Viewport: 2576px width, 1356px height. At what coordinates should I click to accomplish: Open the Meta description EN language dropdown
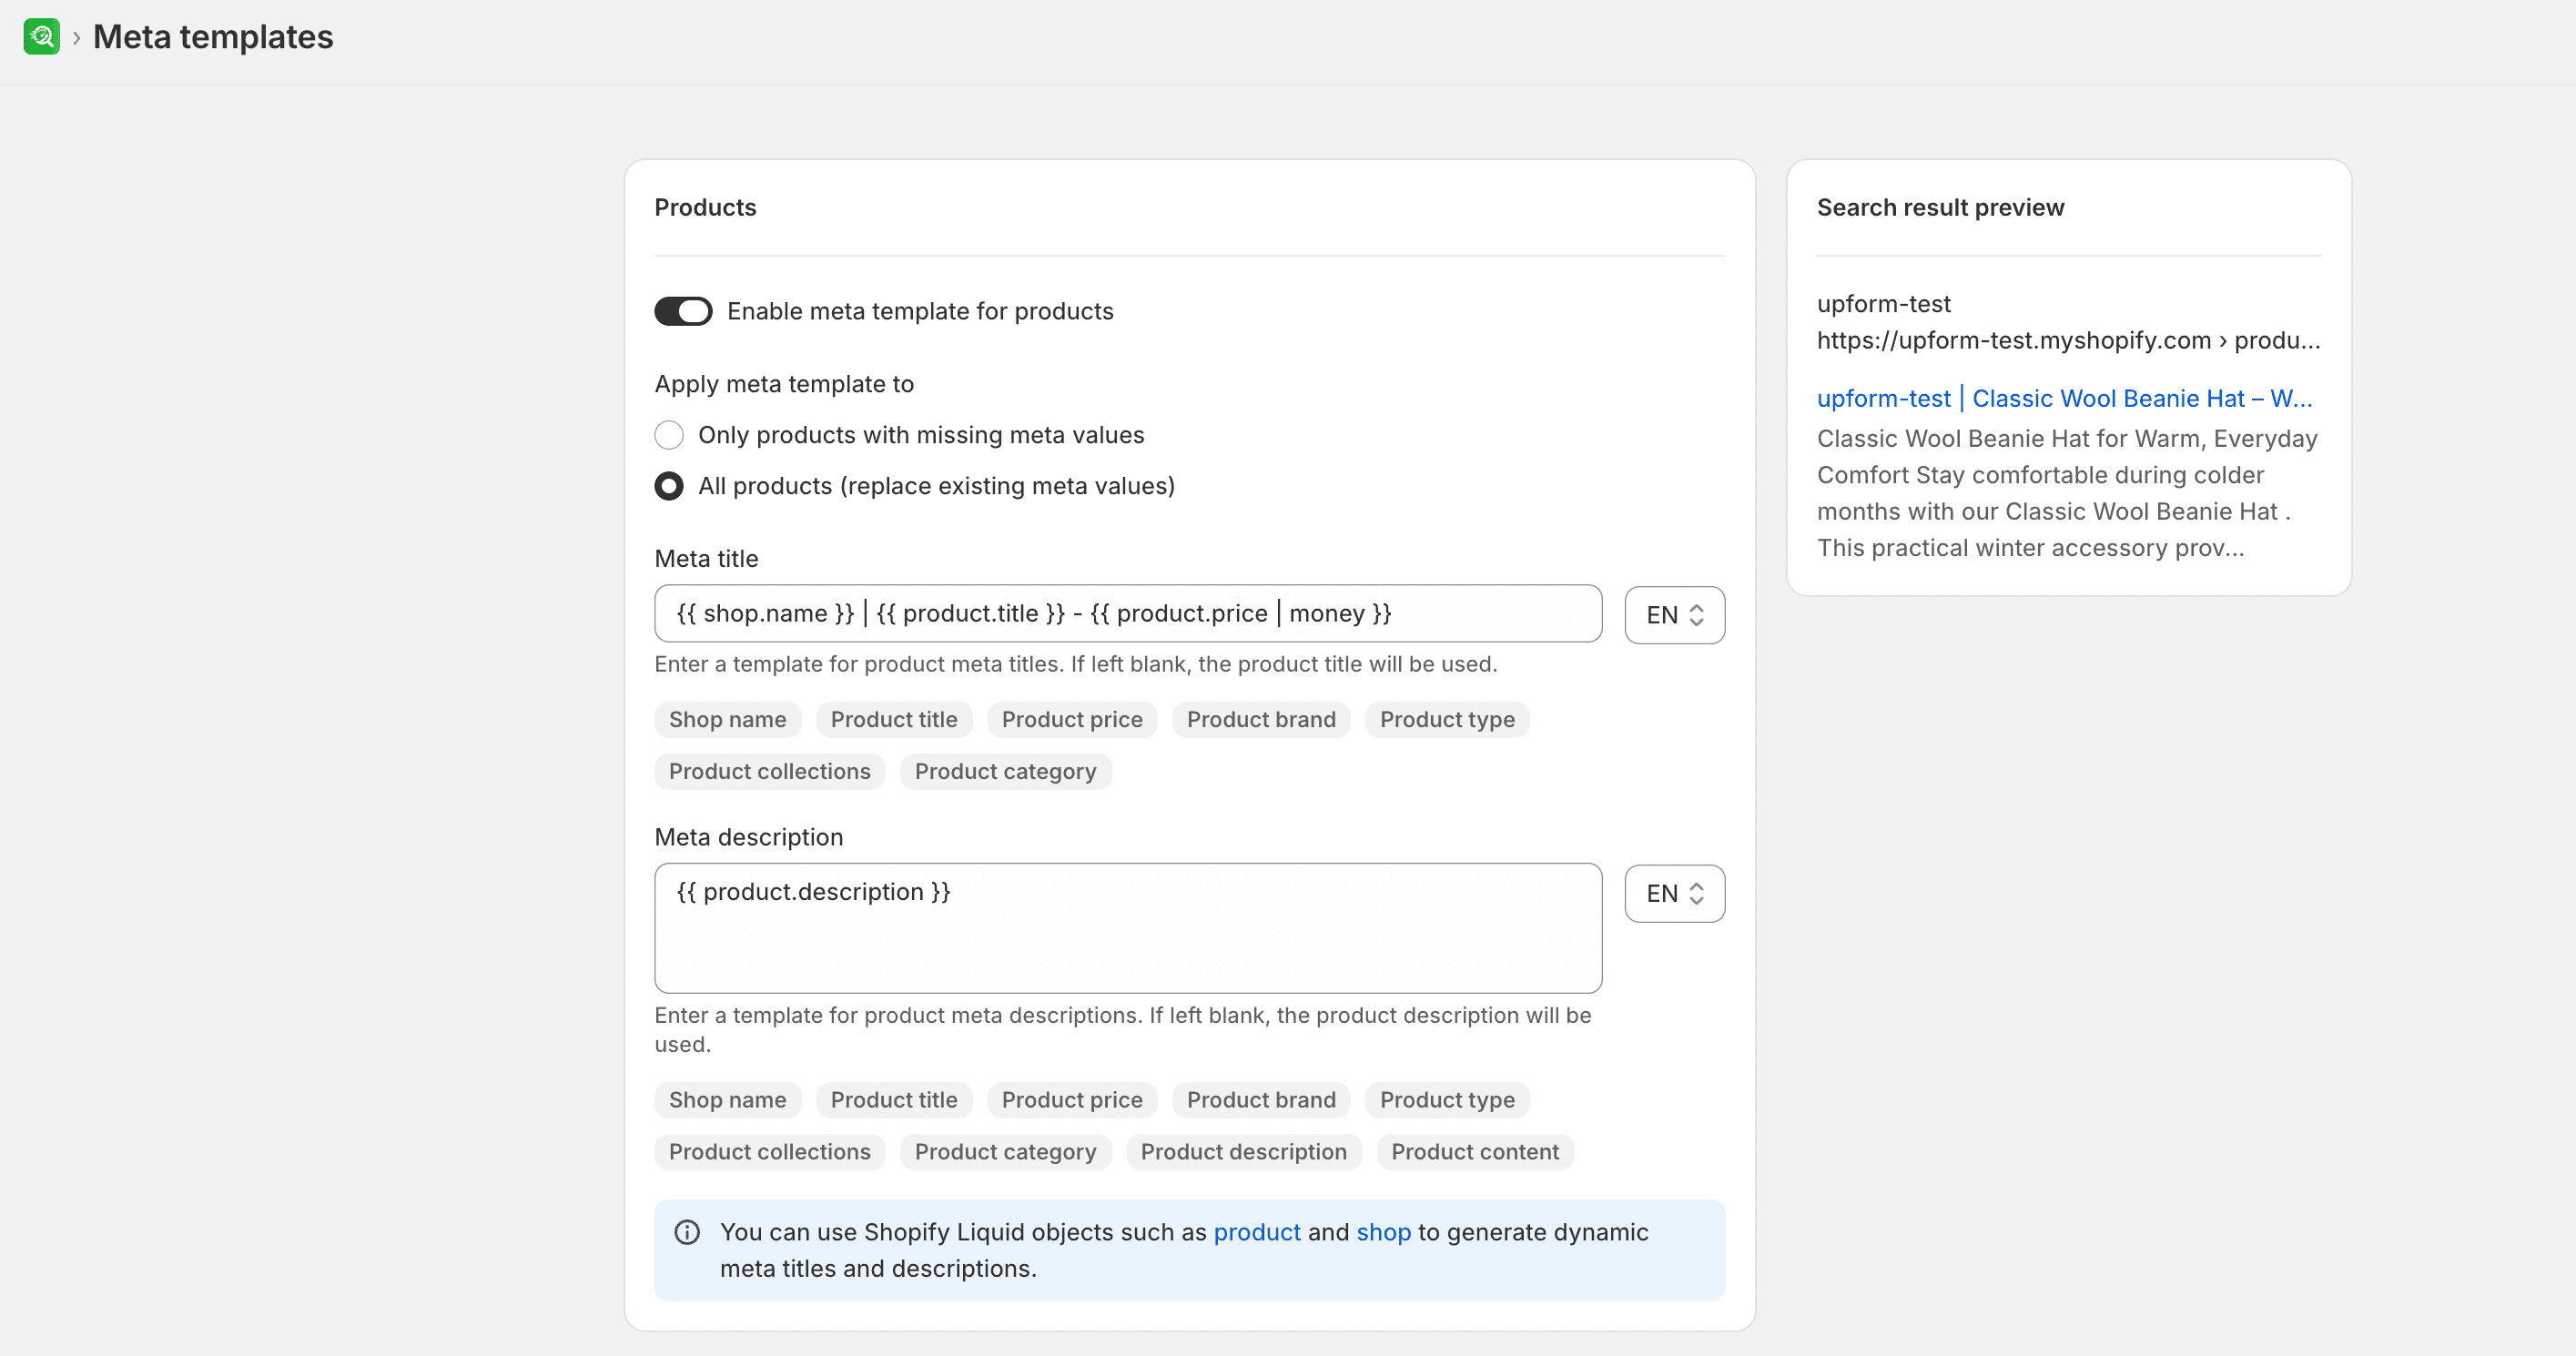1674,894
